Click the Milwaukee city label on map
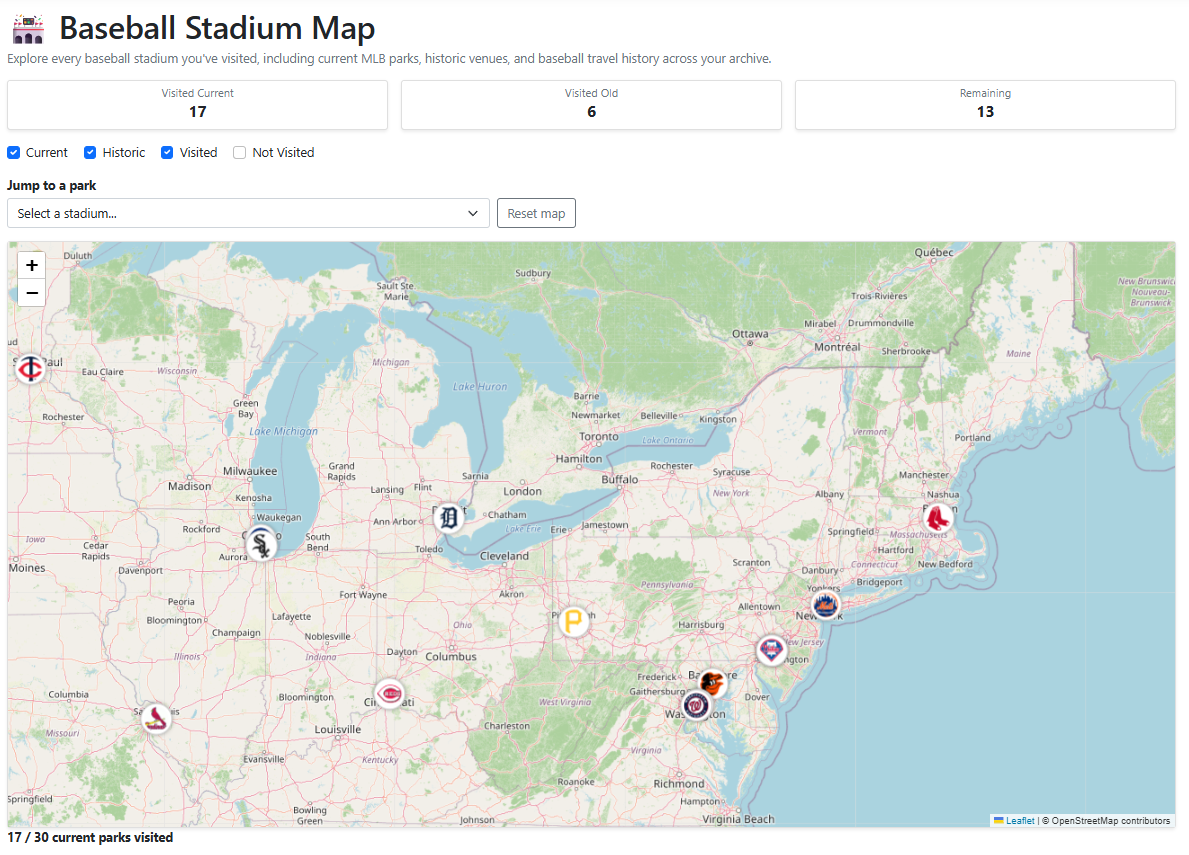 click(250, 471)
